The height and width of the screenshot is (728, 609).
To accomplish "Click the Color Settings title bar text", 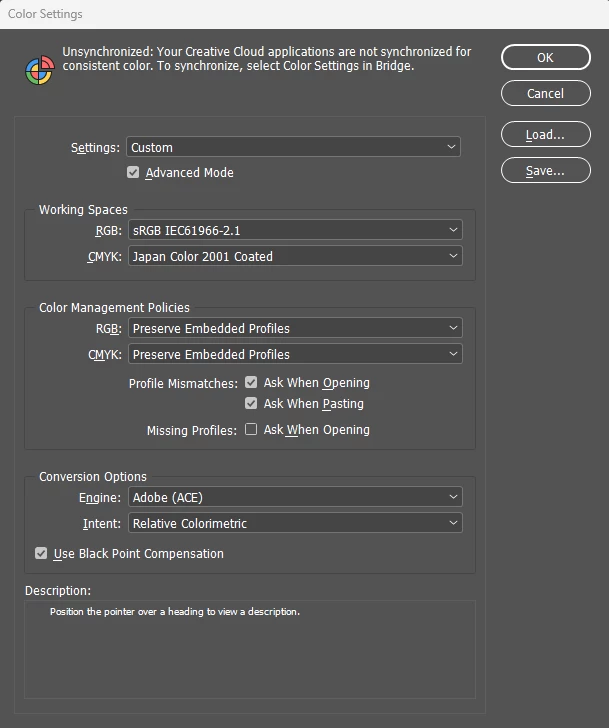I will tap(45, 14).
